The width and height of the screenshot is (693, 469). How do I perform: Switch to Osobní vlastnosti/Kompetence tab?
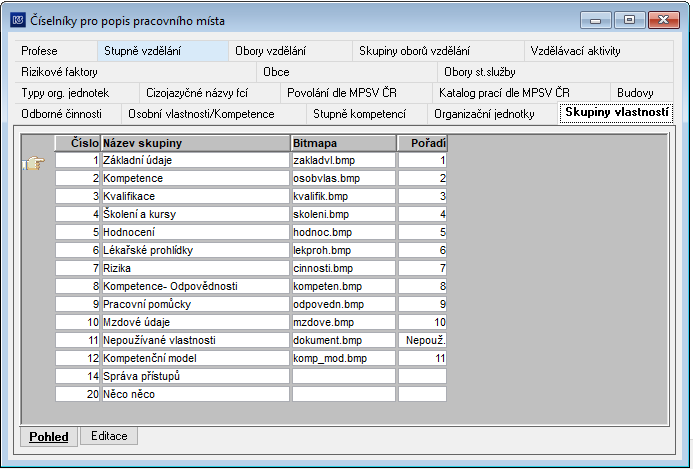coord(213,114)
